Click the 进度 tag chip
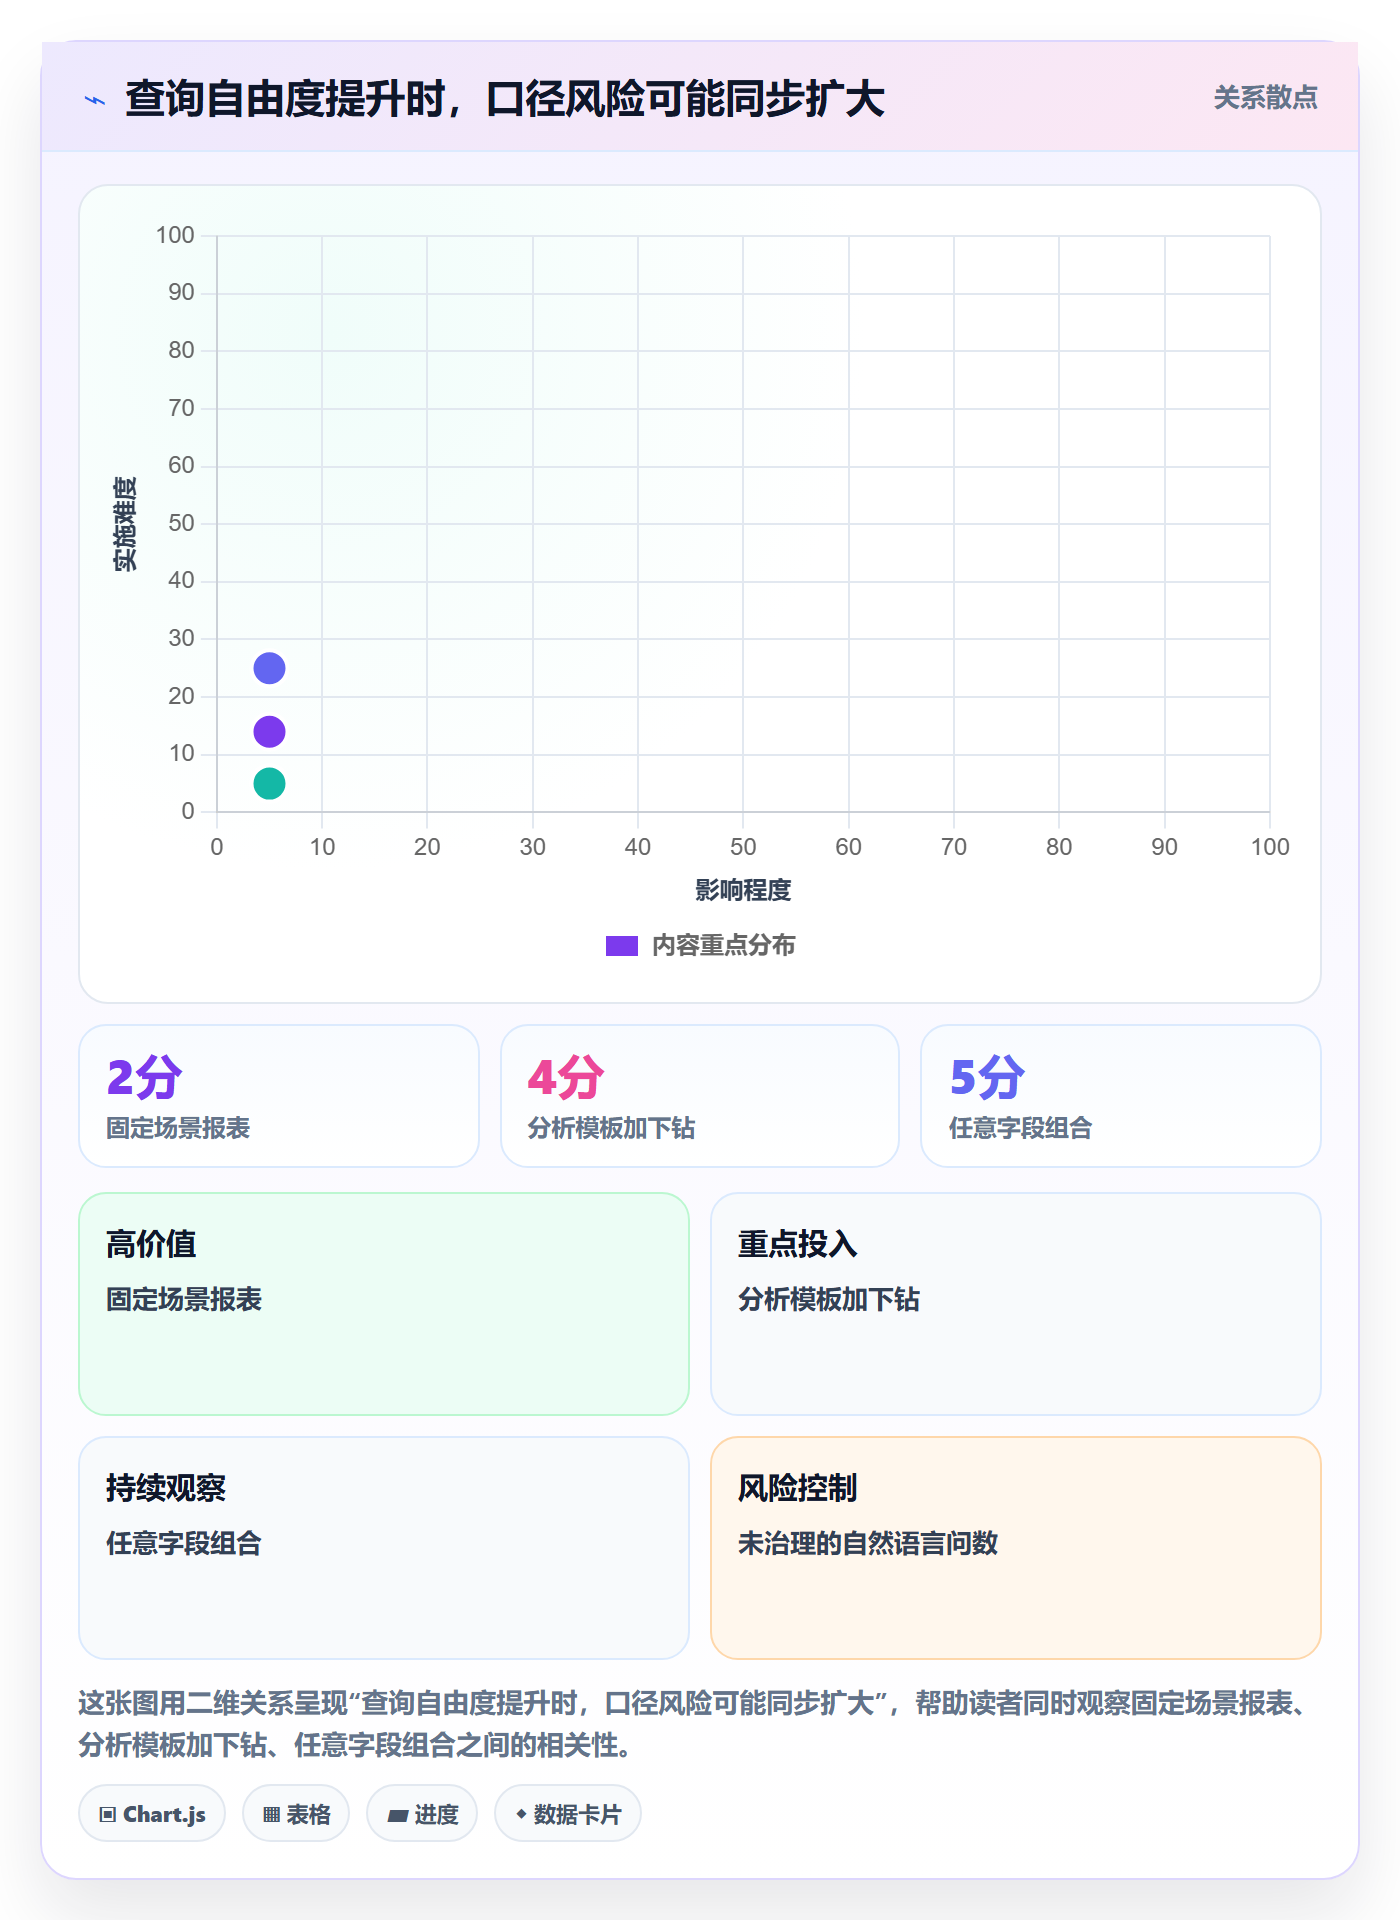This screenshot has width=1400, height=1920. [422, 1814]
